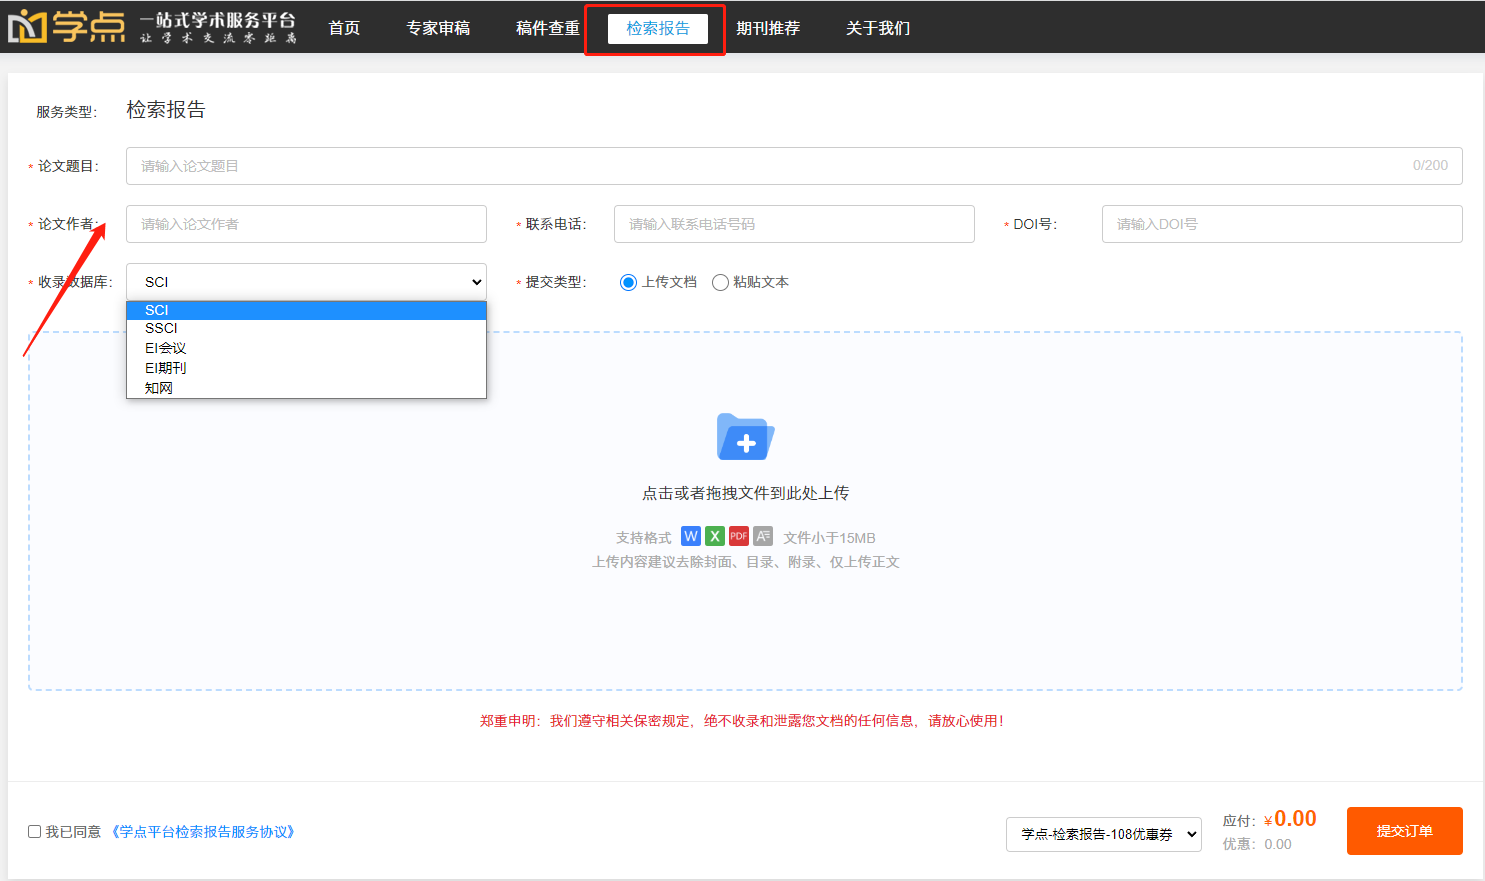Open 期刊推荐 navigation item
The height and width of the screenshot is (881, 1485).
click(768, 28)
